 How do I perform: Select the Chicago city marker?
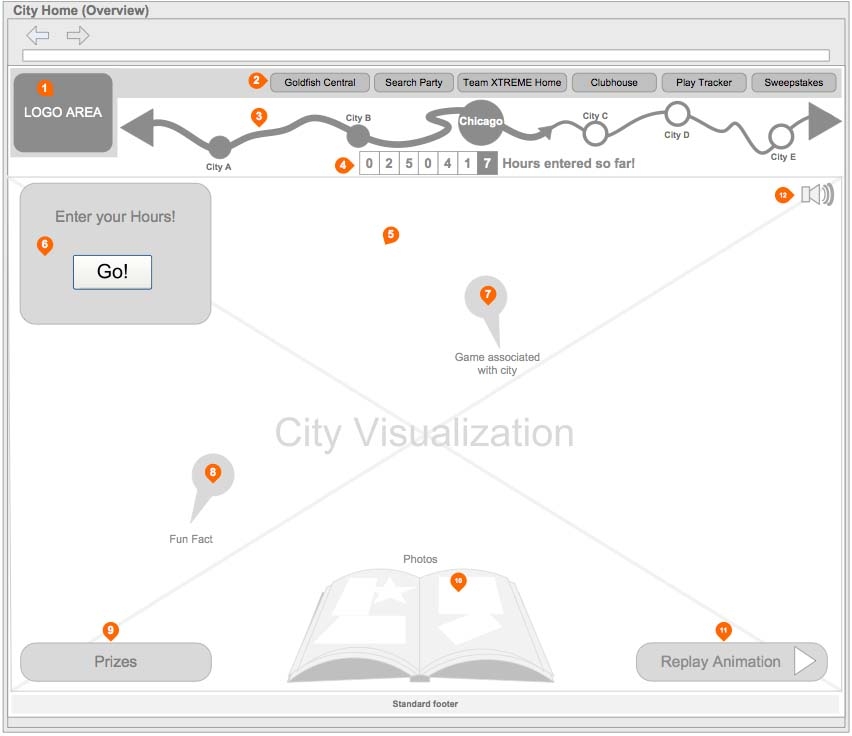pos(481,122)
